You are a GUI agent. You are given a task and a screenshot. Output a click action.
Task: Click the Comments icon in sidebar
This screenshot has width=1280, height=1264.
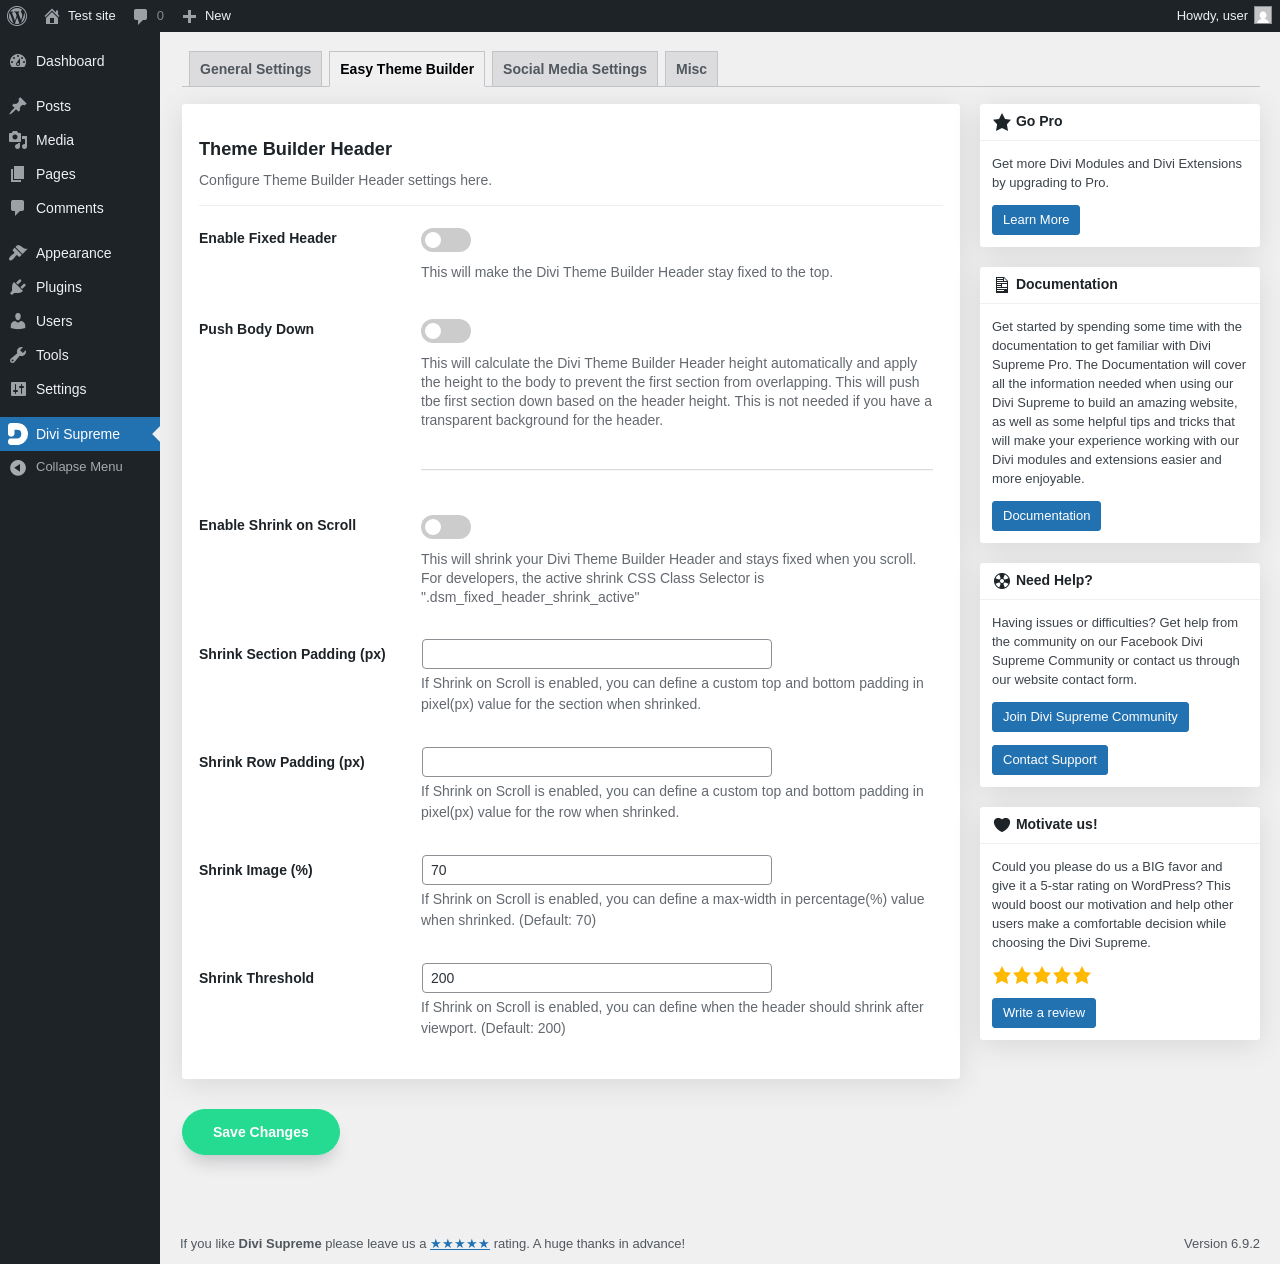click(x=18, y=208)
